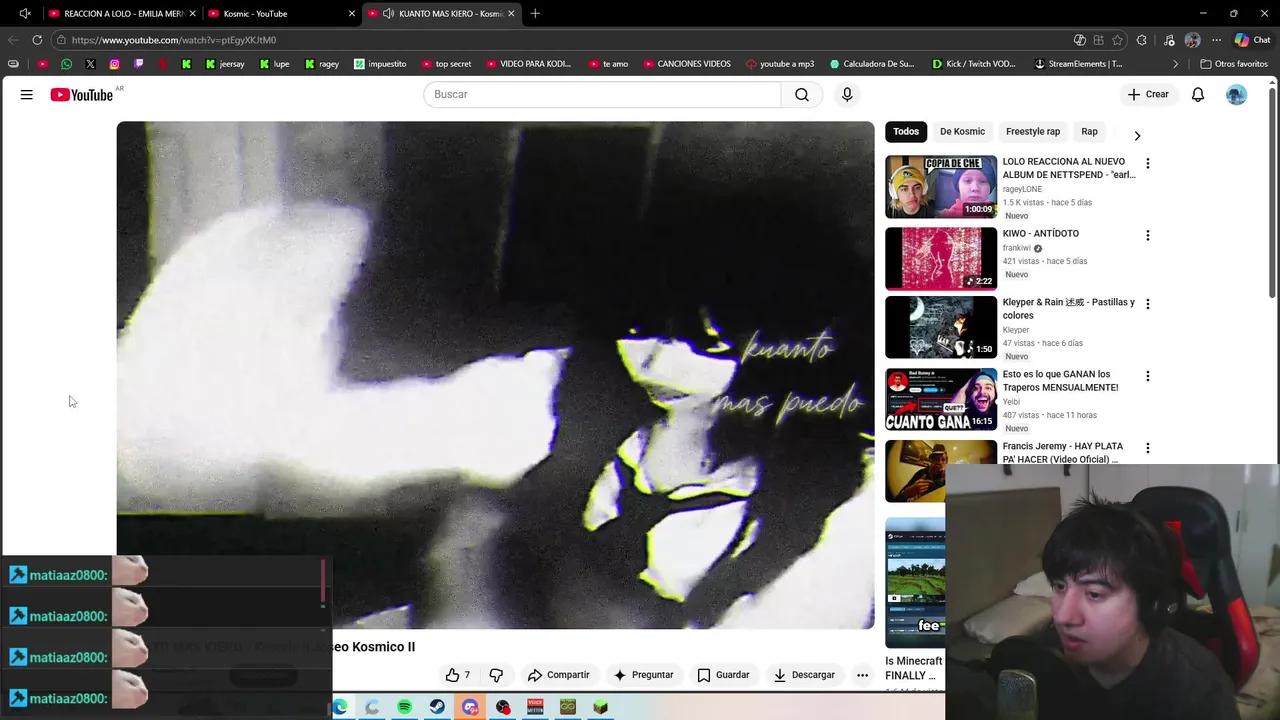Open the top secret bookmark

[x=446, y=64]
